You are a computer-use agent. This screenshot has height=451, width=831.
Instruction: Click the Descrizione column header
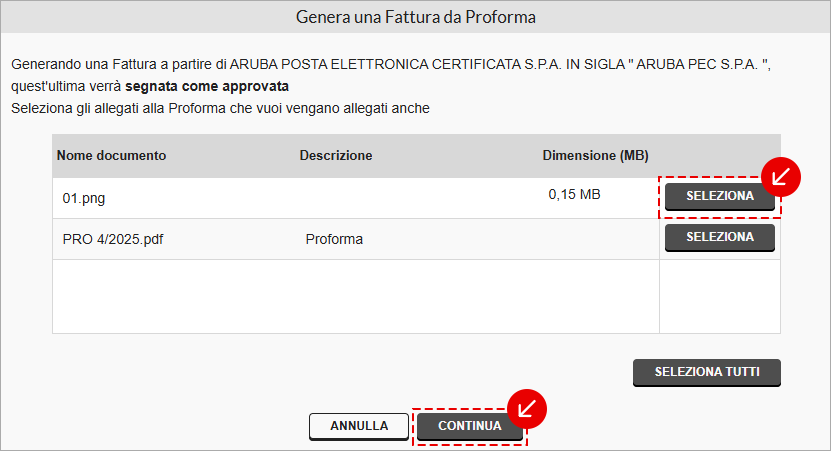click(x=335, y=155)
